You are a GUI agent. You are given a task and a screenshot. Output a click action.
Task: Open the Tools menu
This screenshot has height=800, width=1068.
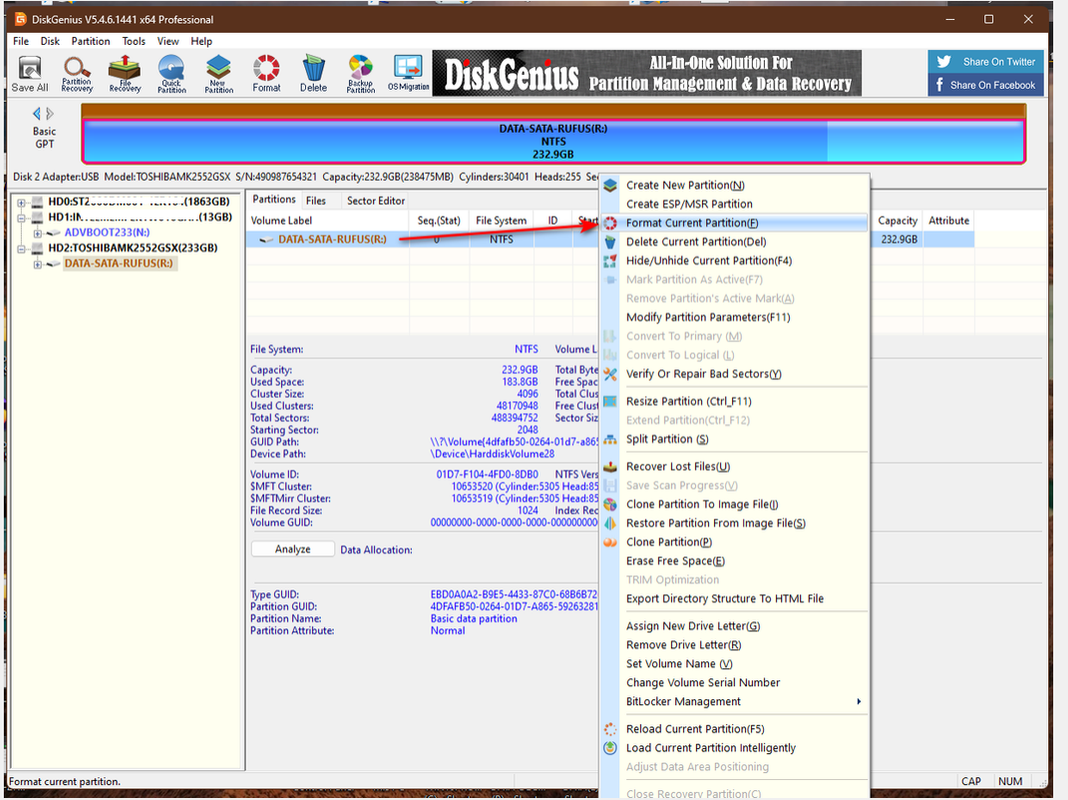click(x=134, y=41)
